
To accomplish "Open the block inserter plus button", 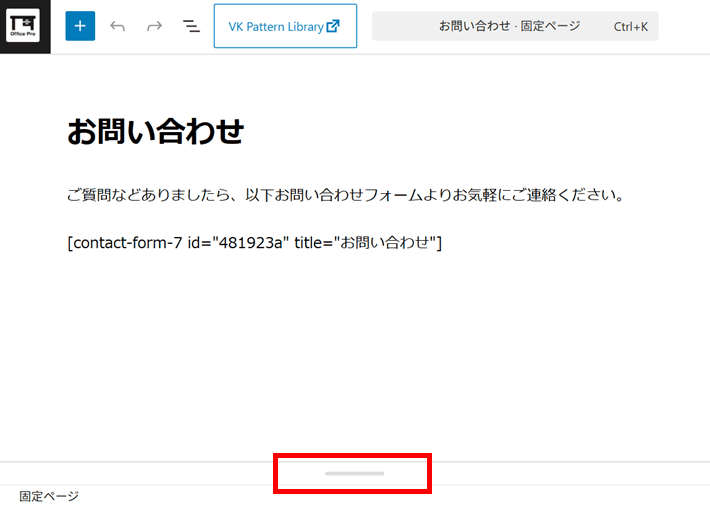I will (80, 26).
